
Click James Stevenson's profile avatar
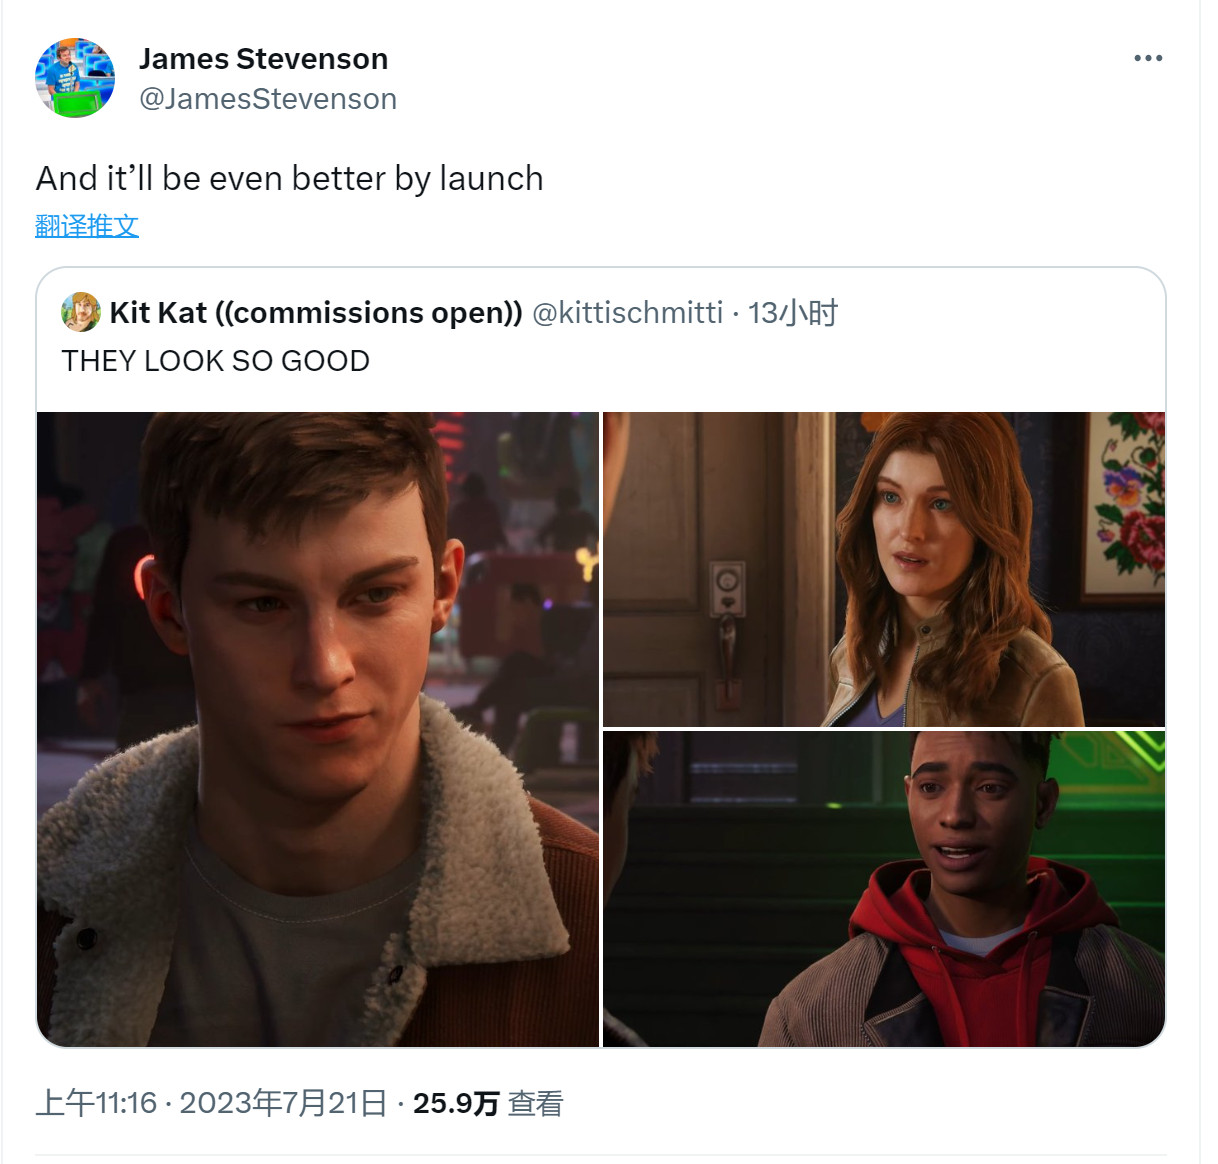click(75, 78)
